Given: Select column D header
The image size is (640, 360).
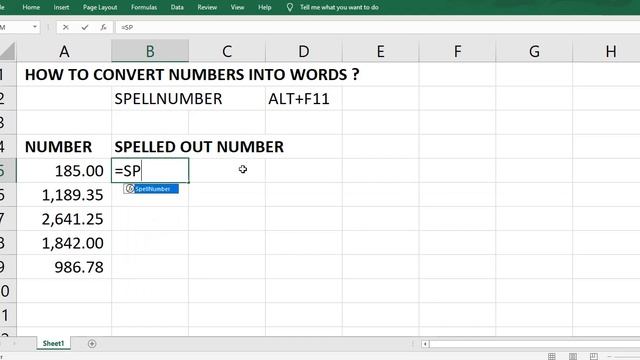Looking at the screenshot, I should (304, 51).
